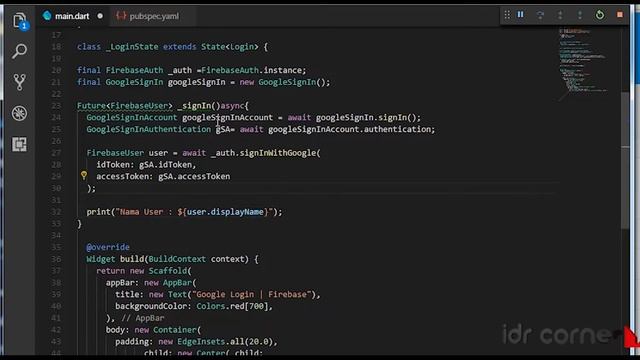This screenshot has width=640, height=360.
Task: Click the lightbulb quick-fix icon
Action: [x=84, y=176]
